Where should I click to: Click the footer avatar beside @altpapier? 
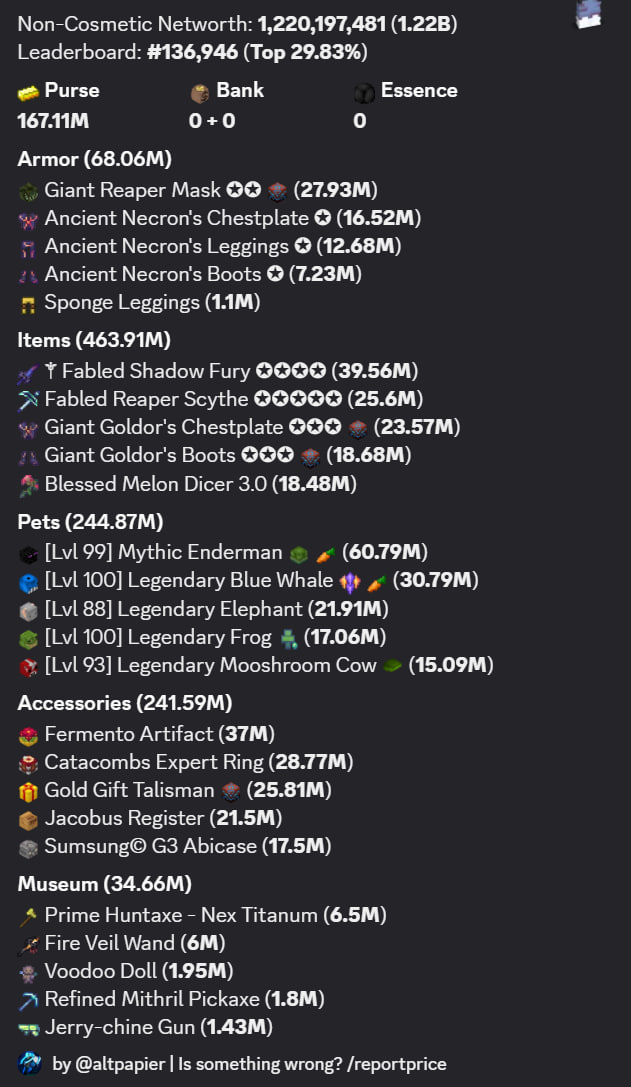[x=30, y=1063]
